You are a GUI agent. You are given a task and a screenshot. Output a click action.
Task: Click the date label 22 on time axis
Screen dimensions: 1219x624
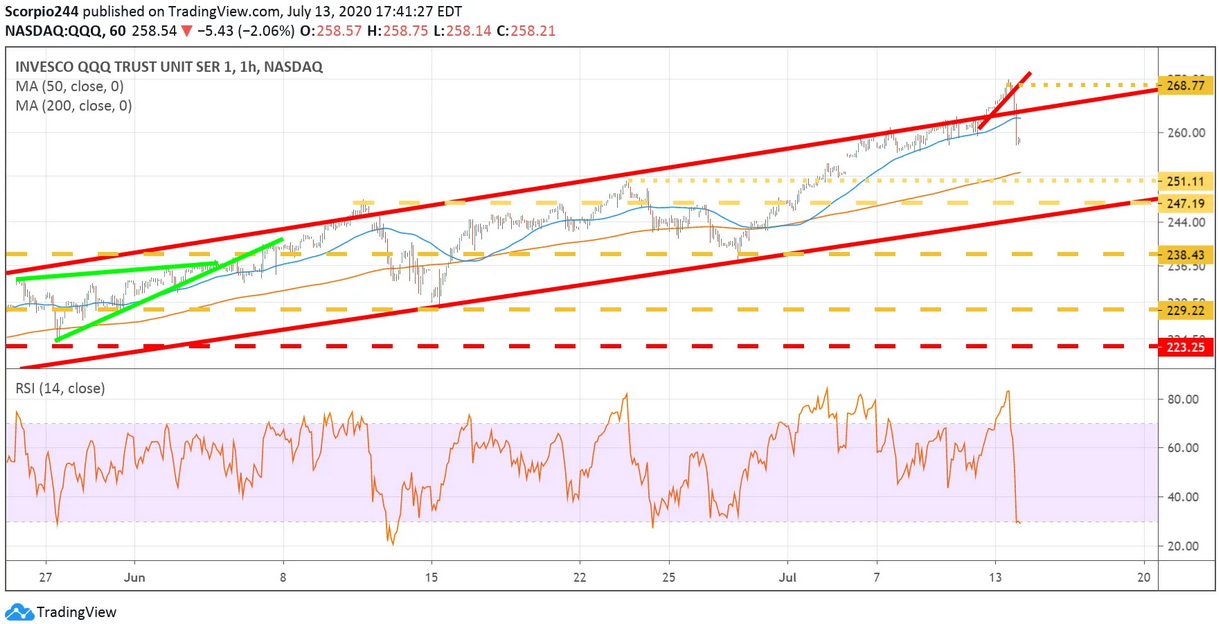point(579,578)
